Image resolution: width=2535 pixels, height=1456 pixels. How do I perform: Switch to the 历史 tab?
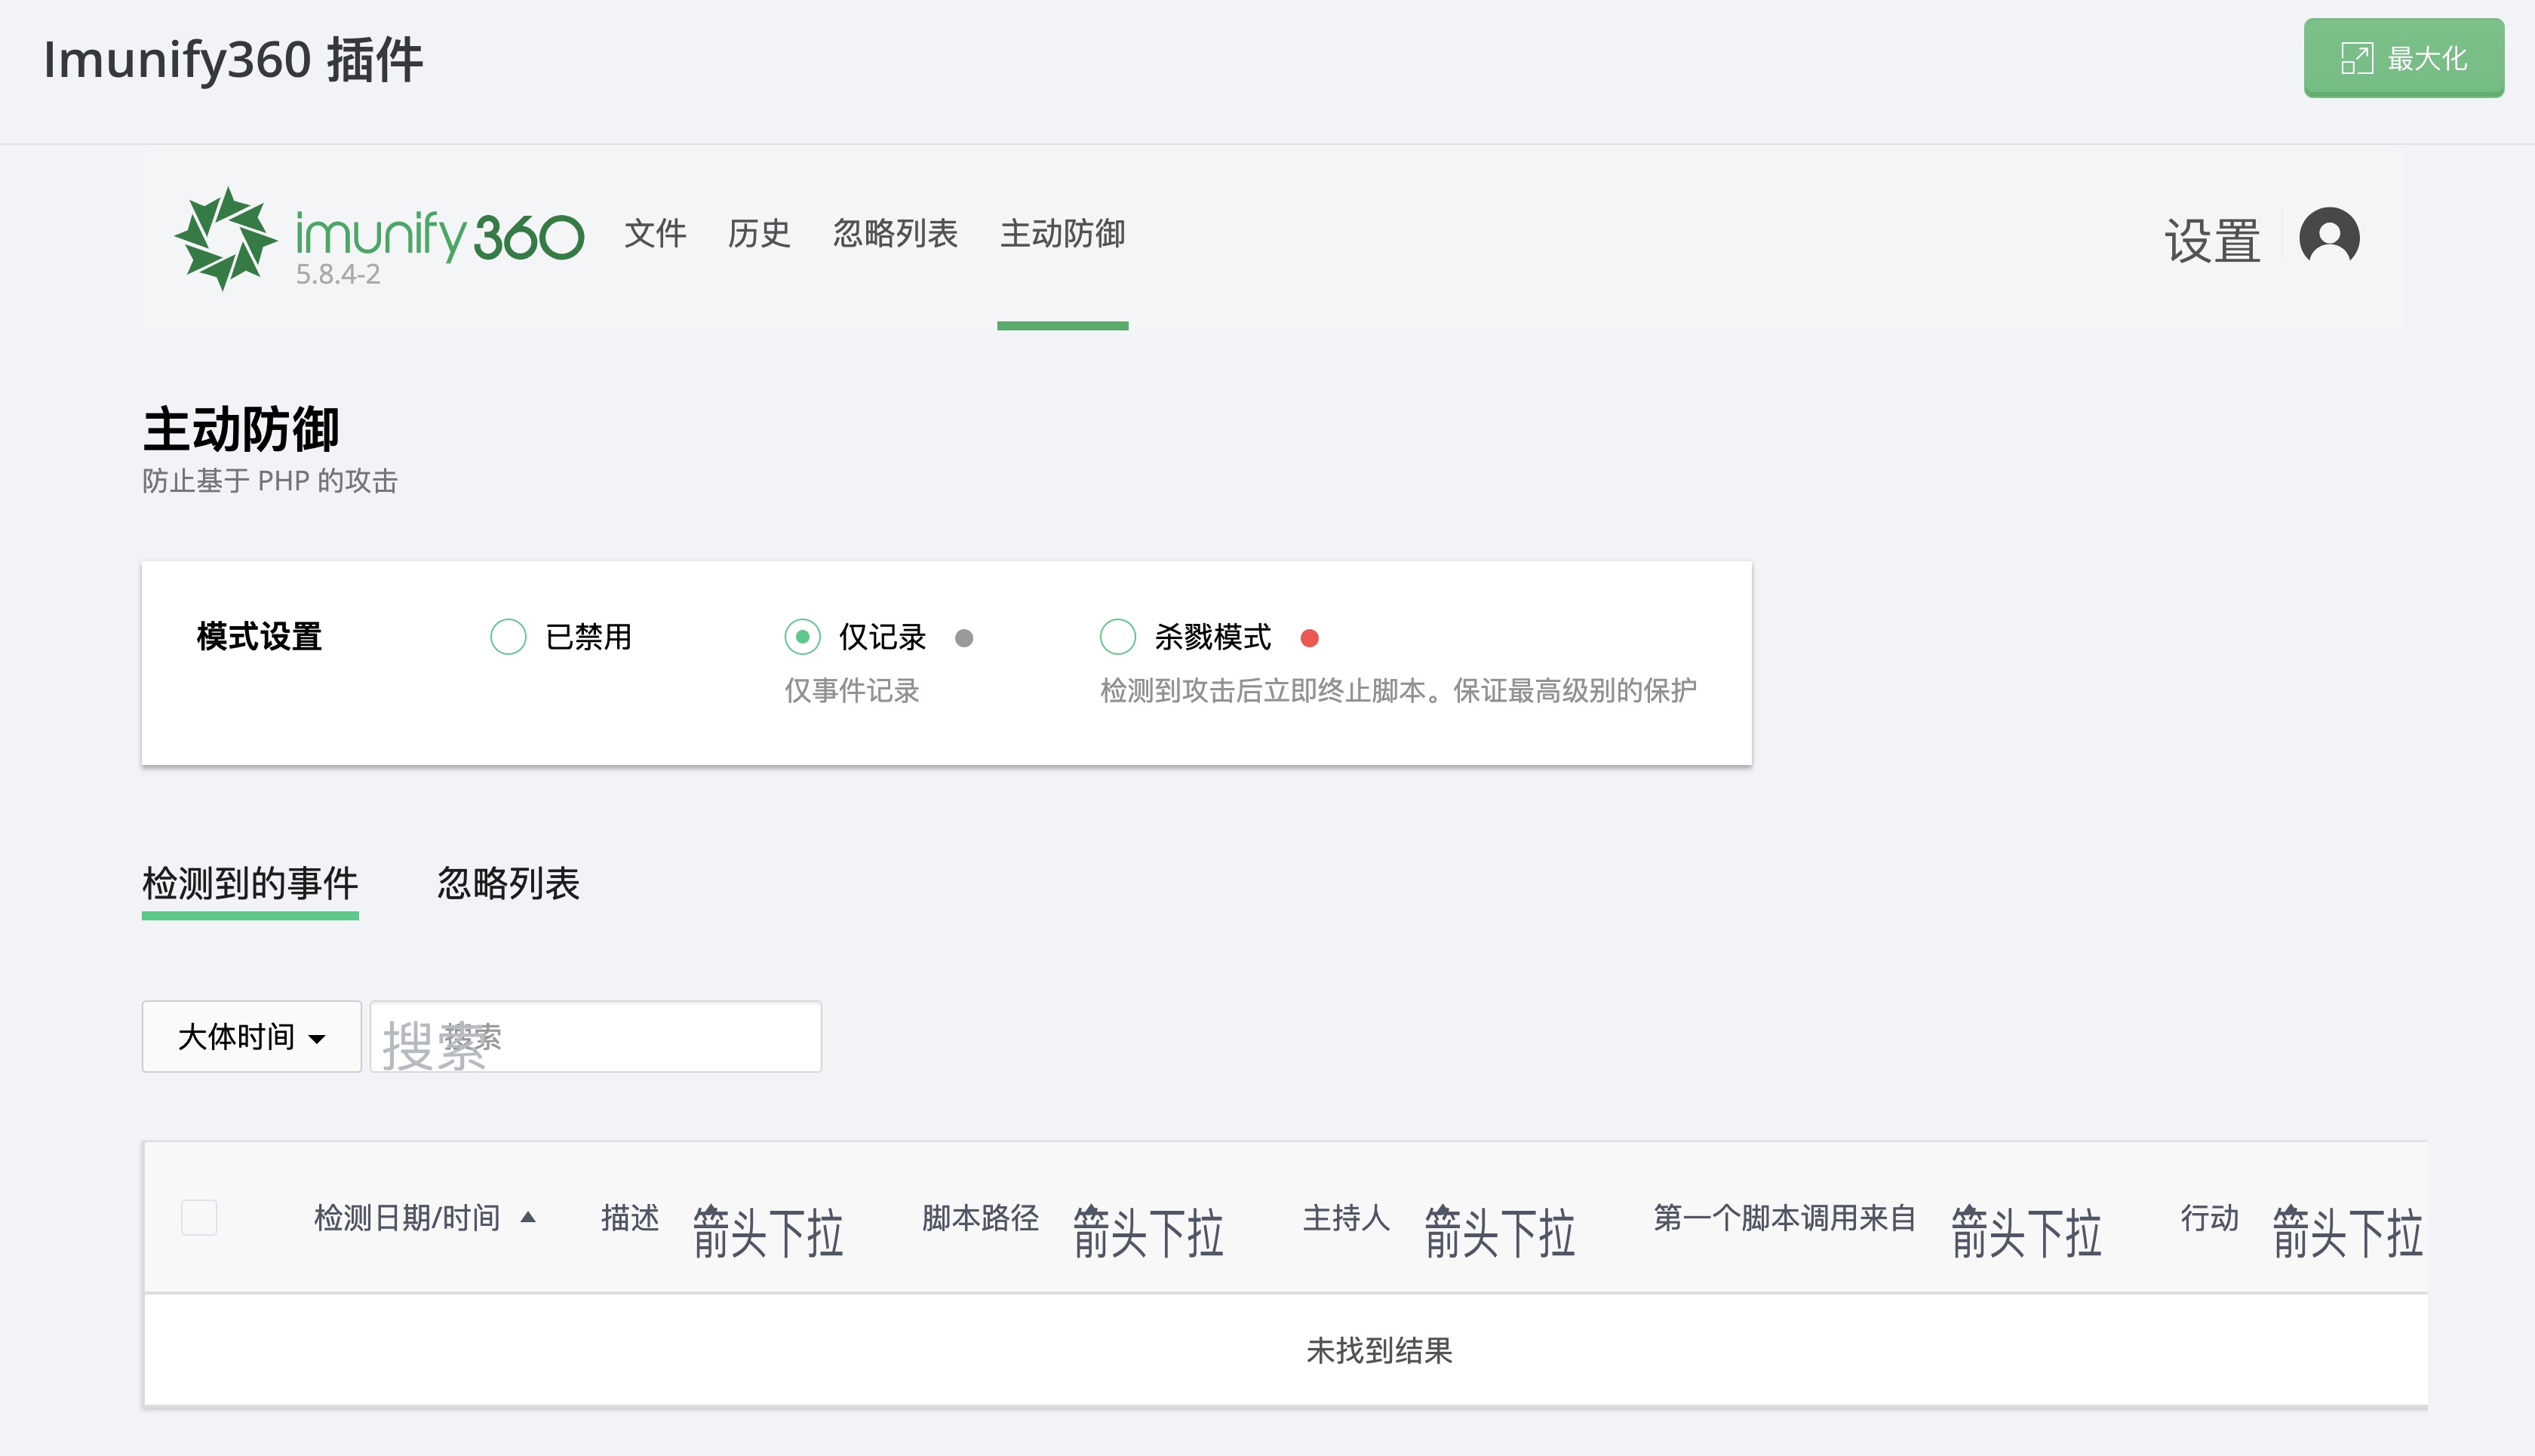[759, 234]
